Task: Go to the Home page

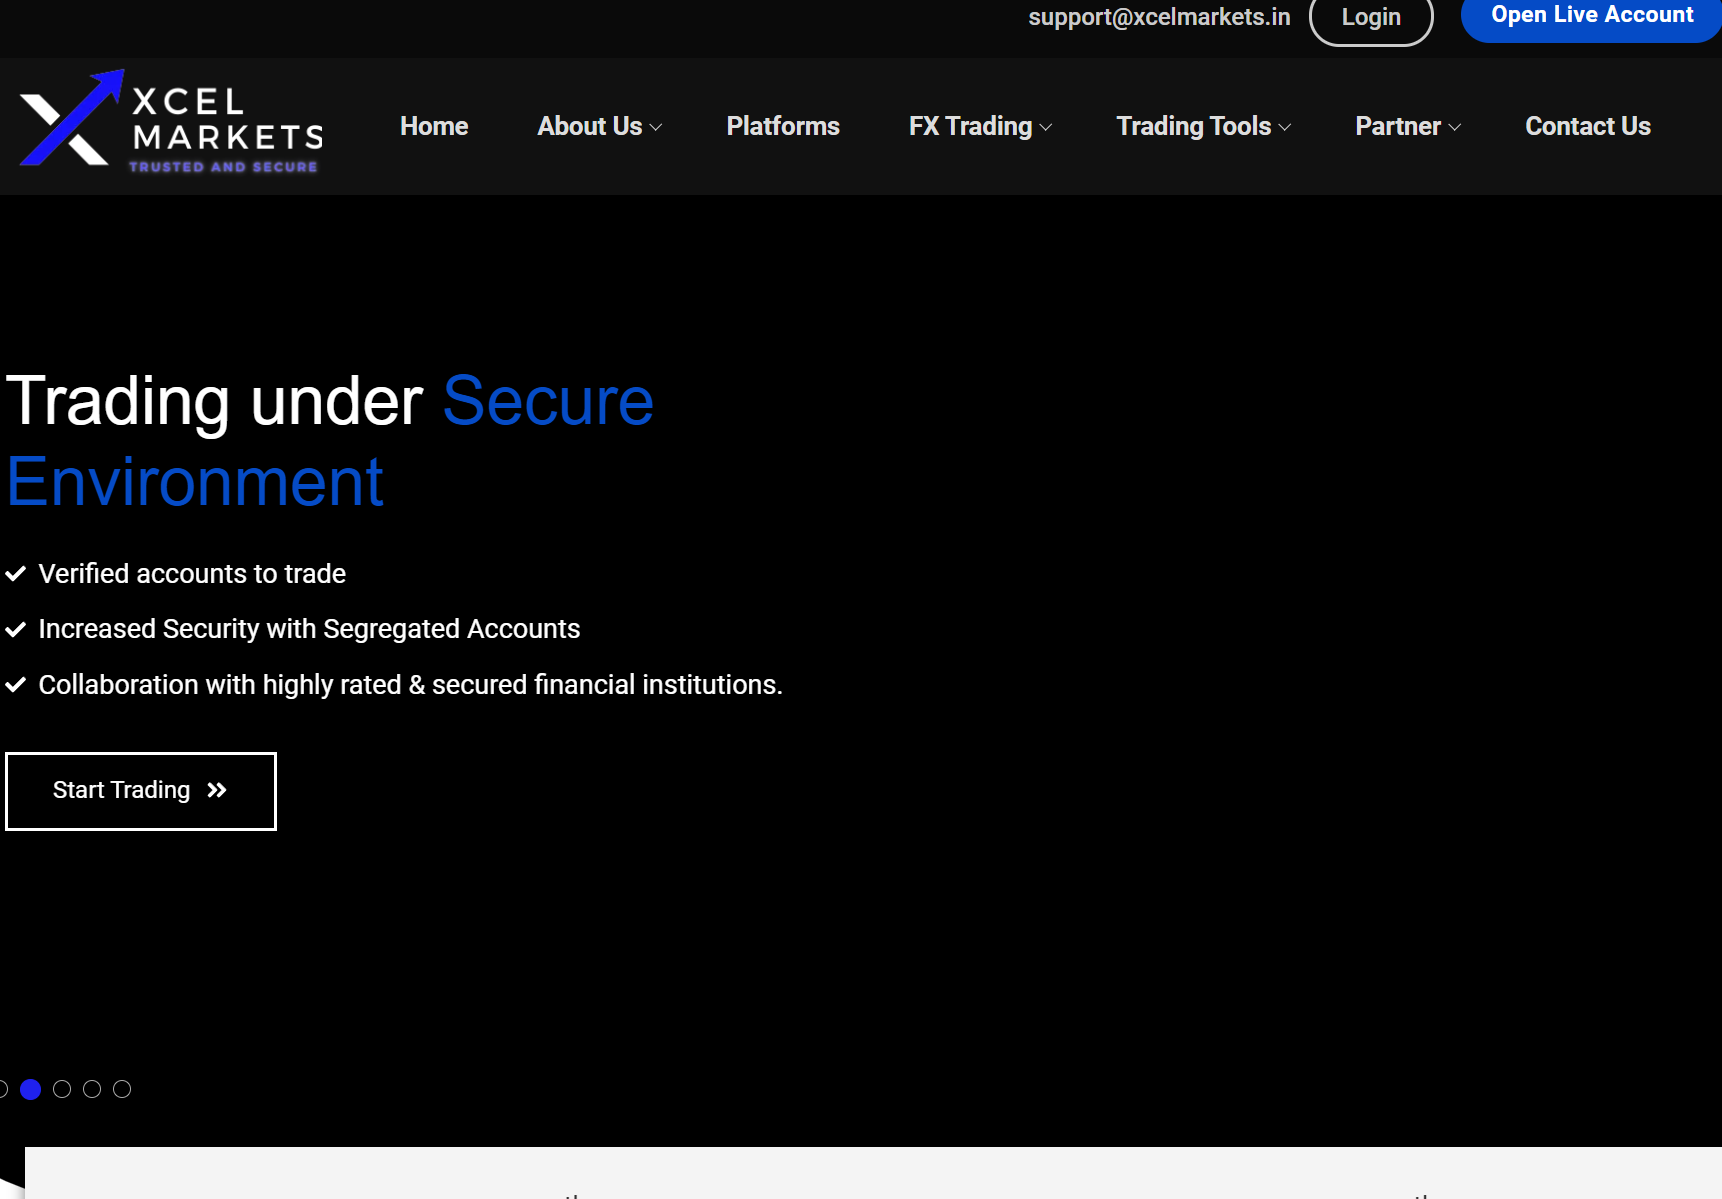Action: point(434,126)
